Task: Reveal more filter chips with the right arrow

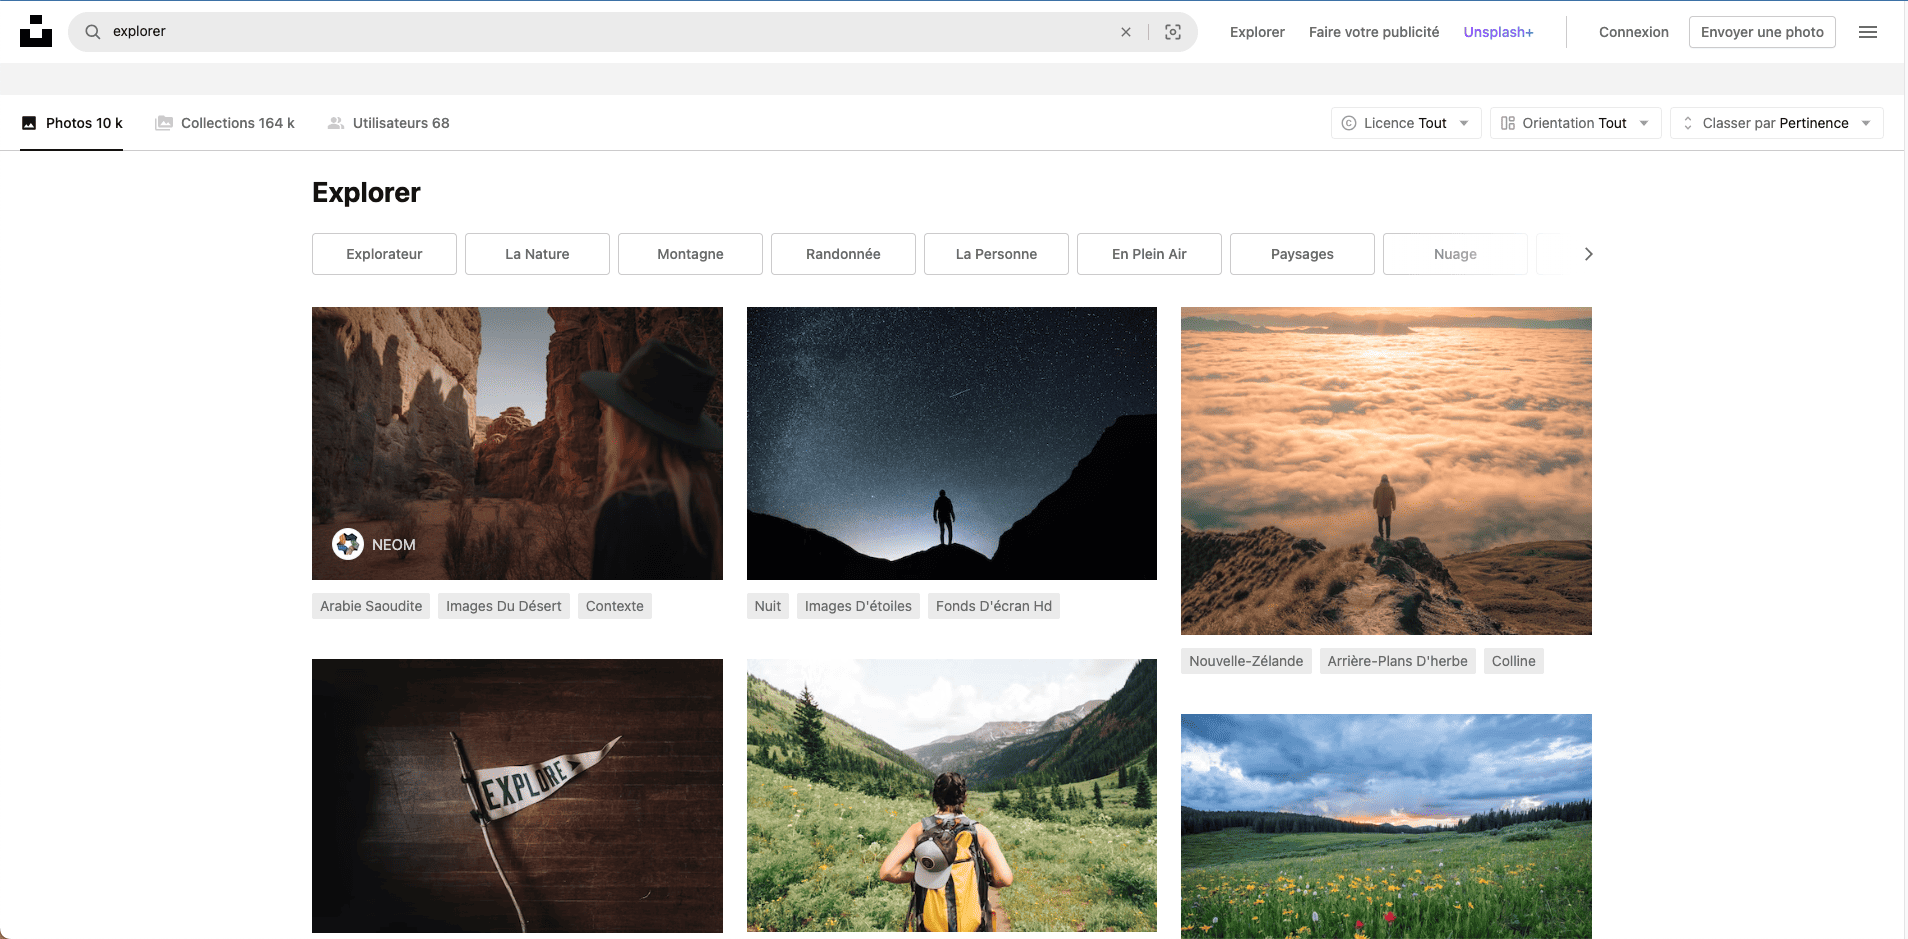Action: point(1586,253)
